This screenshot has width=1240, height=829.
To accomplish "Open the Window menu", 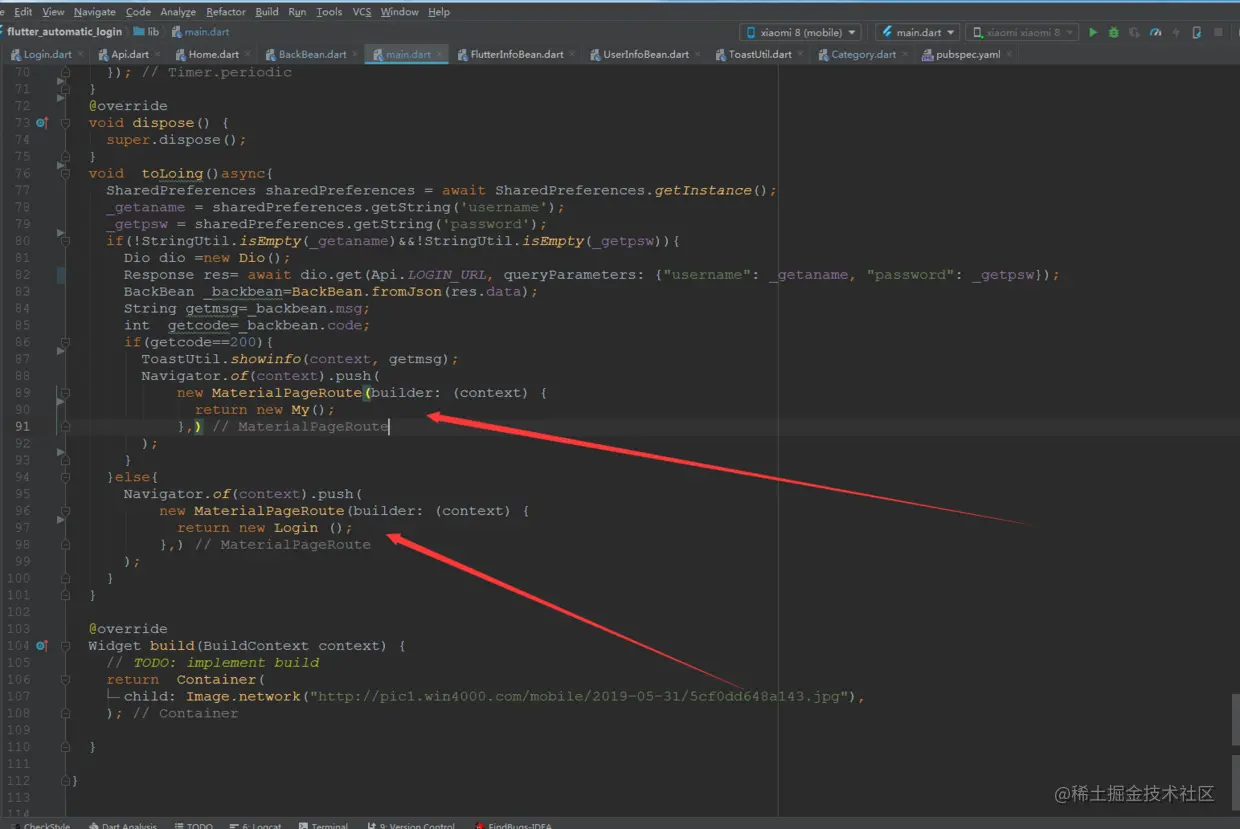I will pos(400,12).
